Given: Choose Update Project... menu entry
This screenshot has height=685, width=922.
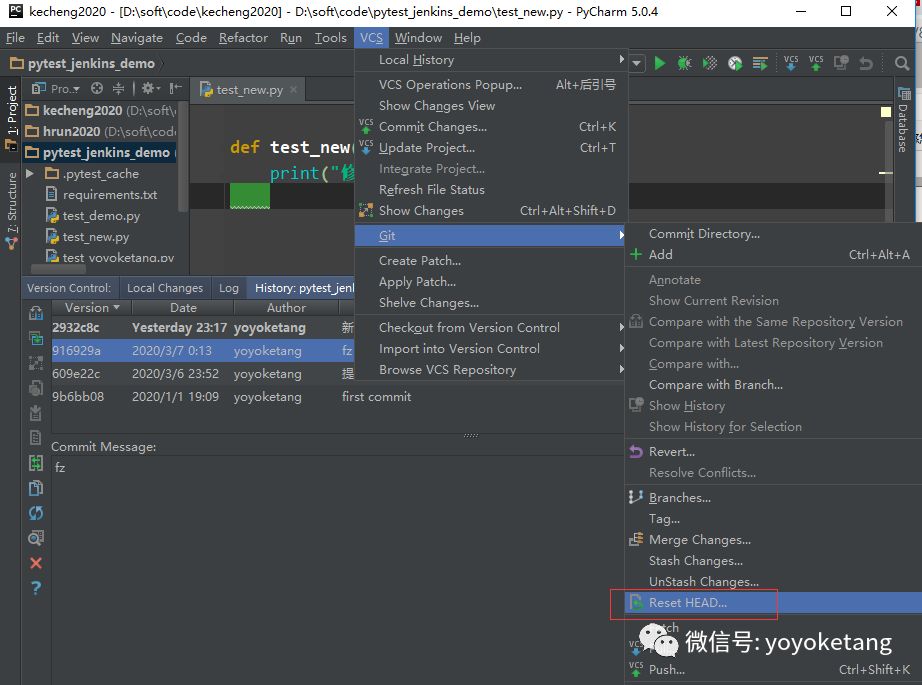Looking at the screenshot, I should pos(492,148).
